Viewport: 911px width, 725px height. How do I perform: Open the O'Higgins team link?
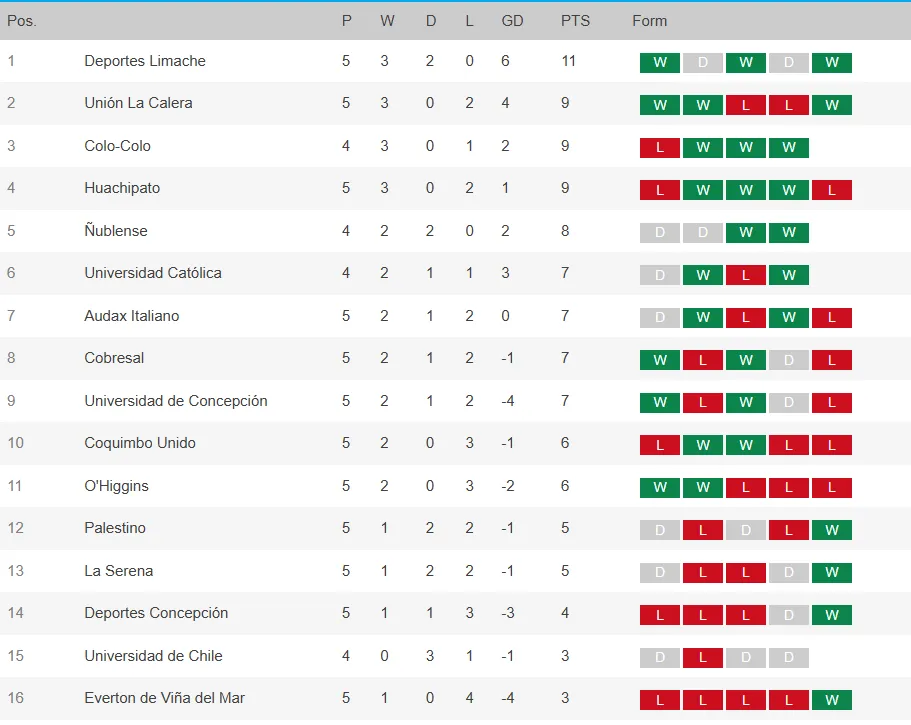tap(116, 486)
